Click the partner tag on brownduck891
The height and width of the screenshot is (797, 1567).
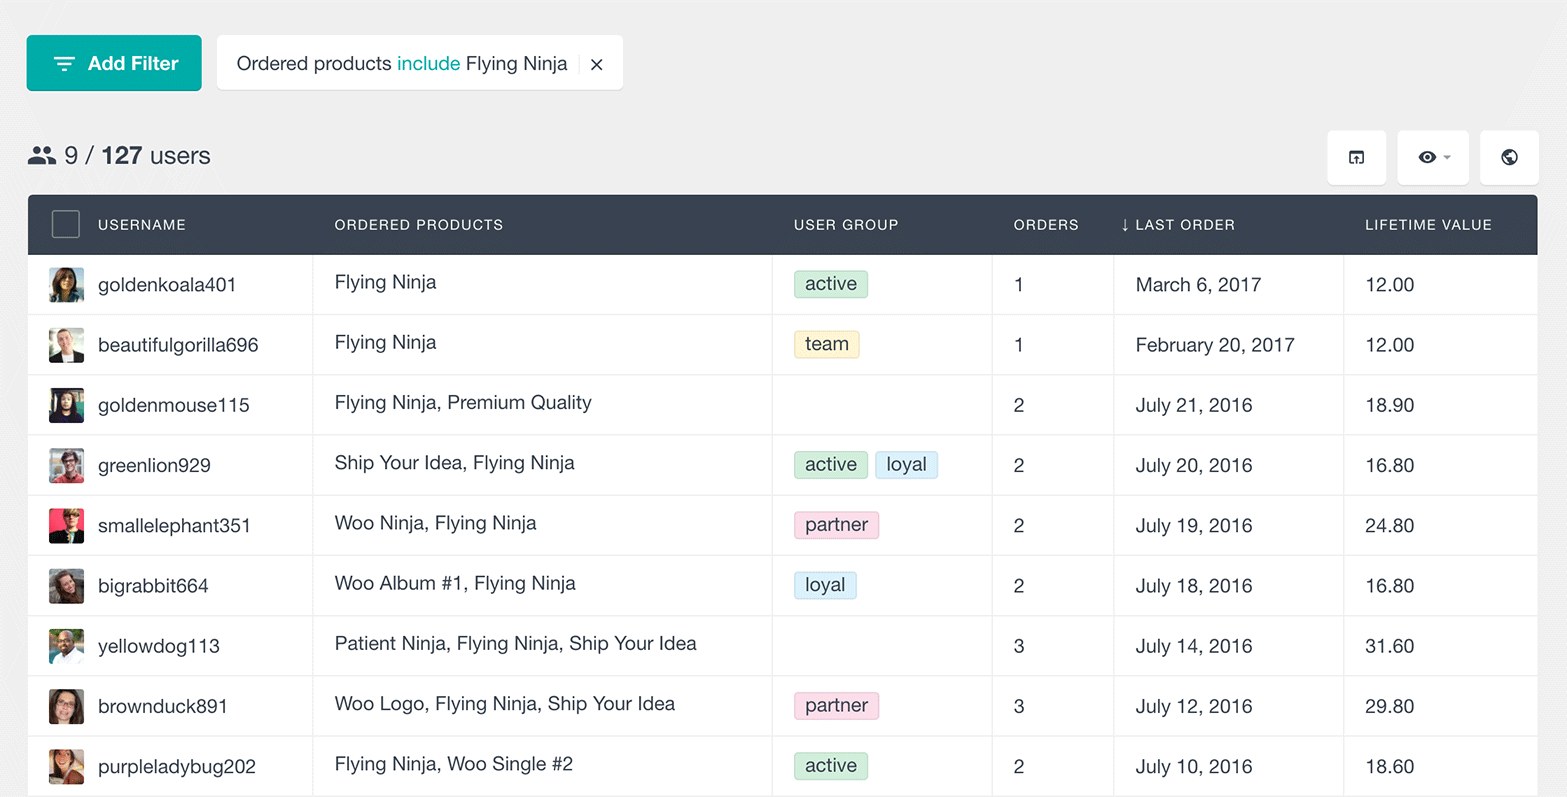coord(836,705)
